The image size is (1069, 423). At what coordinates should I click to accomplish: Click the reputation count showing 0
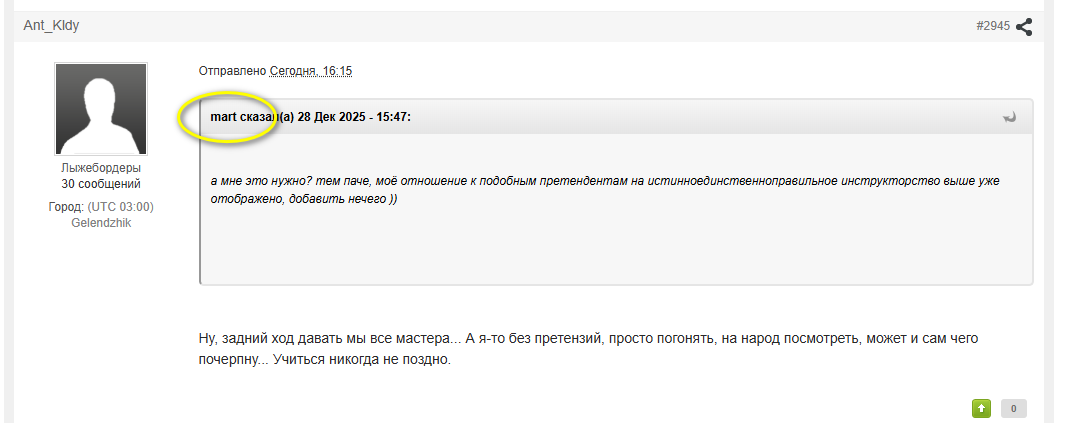1013,408
